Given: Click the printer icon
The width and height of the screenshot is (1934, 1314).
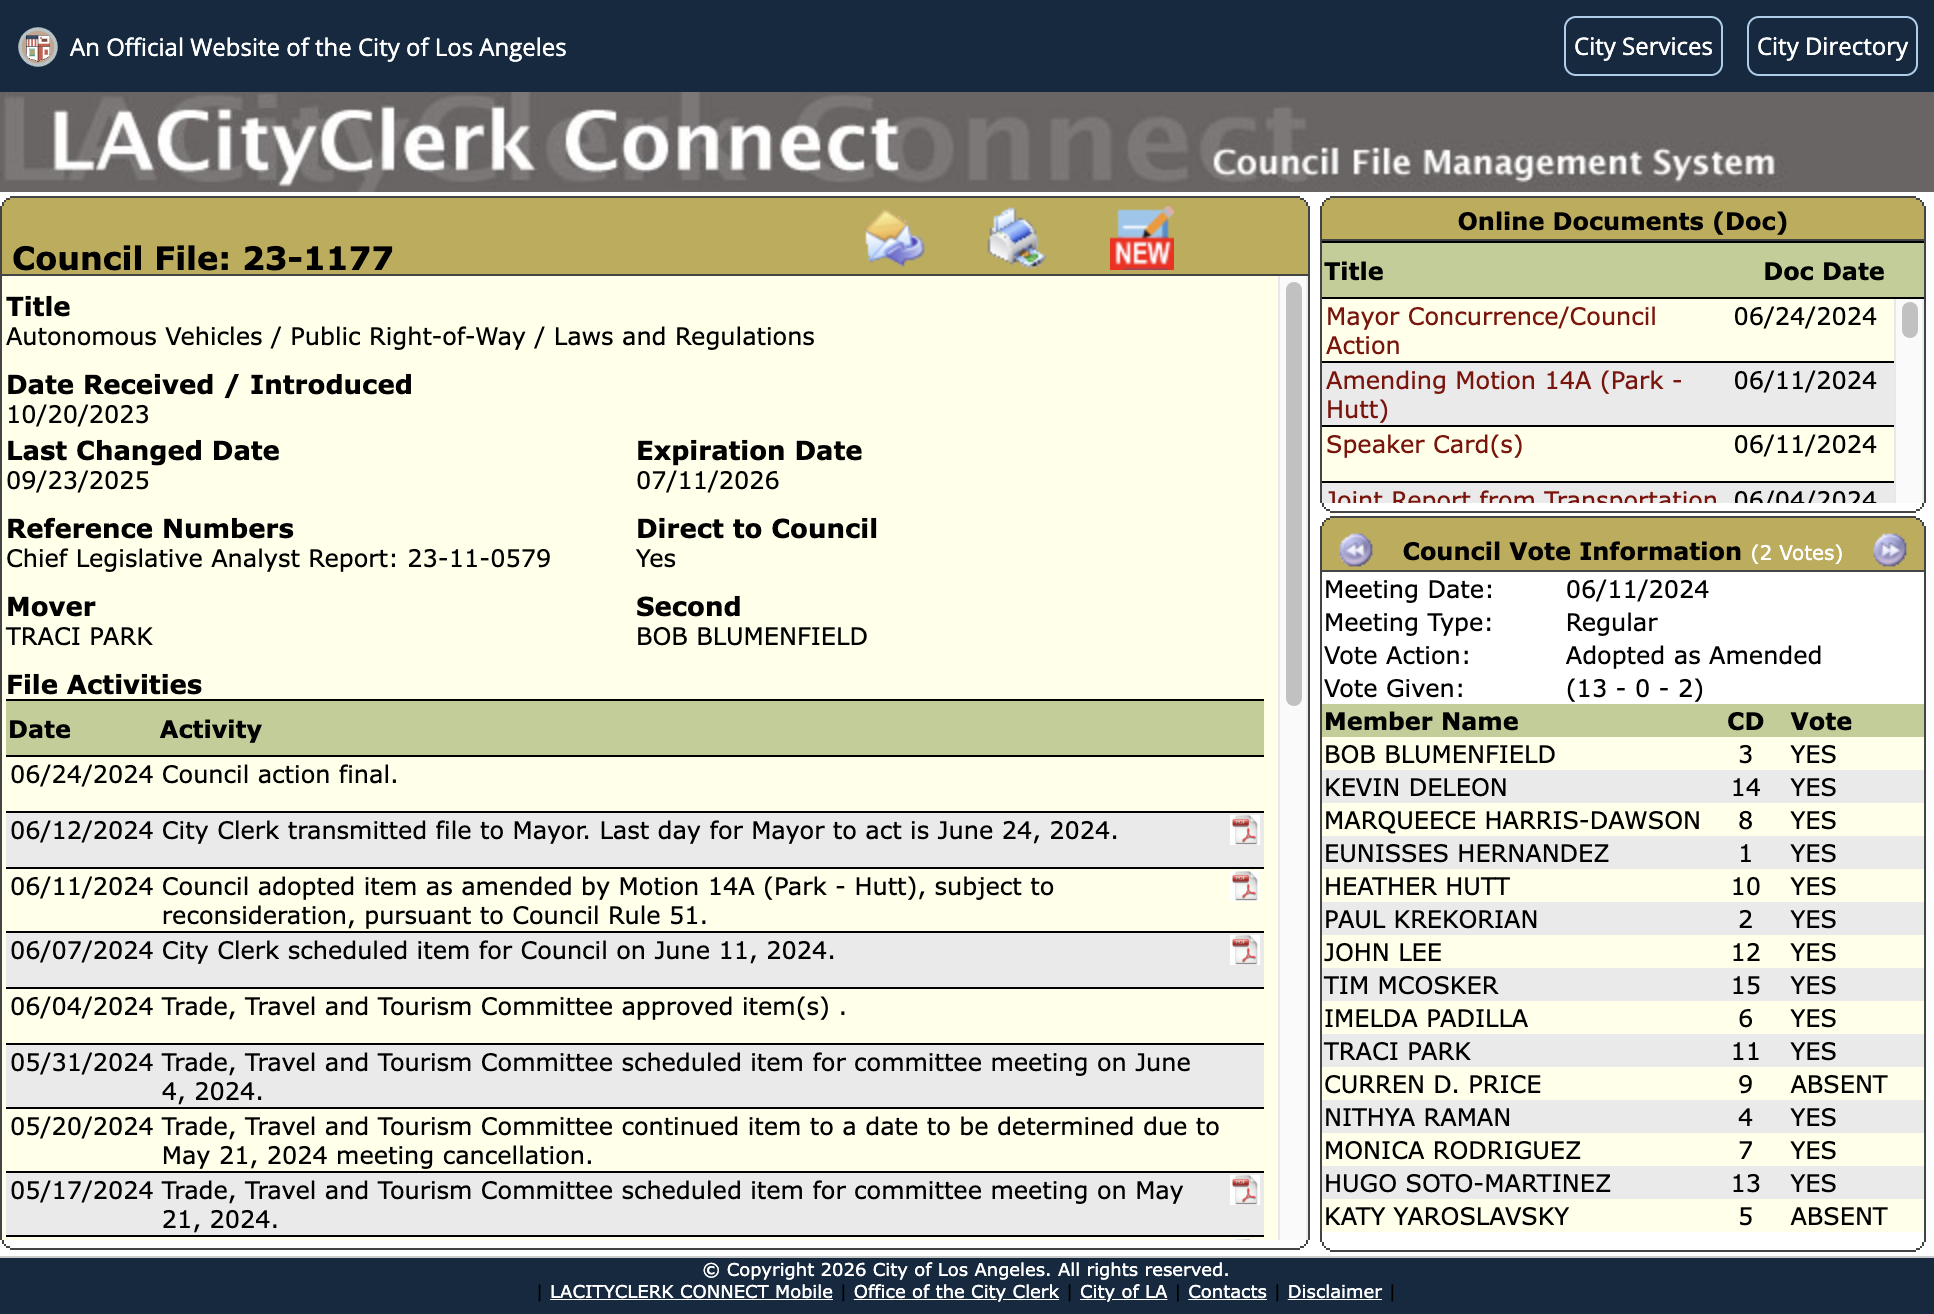Looking at the screenshot, I should pyautogui.click(x=1015, y=239).
